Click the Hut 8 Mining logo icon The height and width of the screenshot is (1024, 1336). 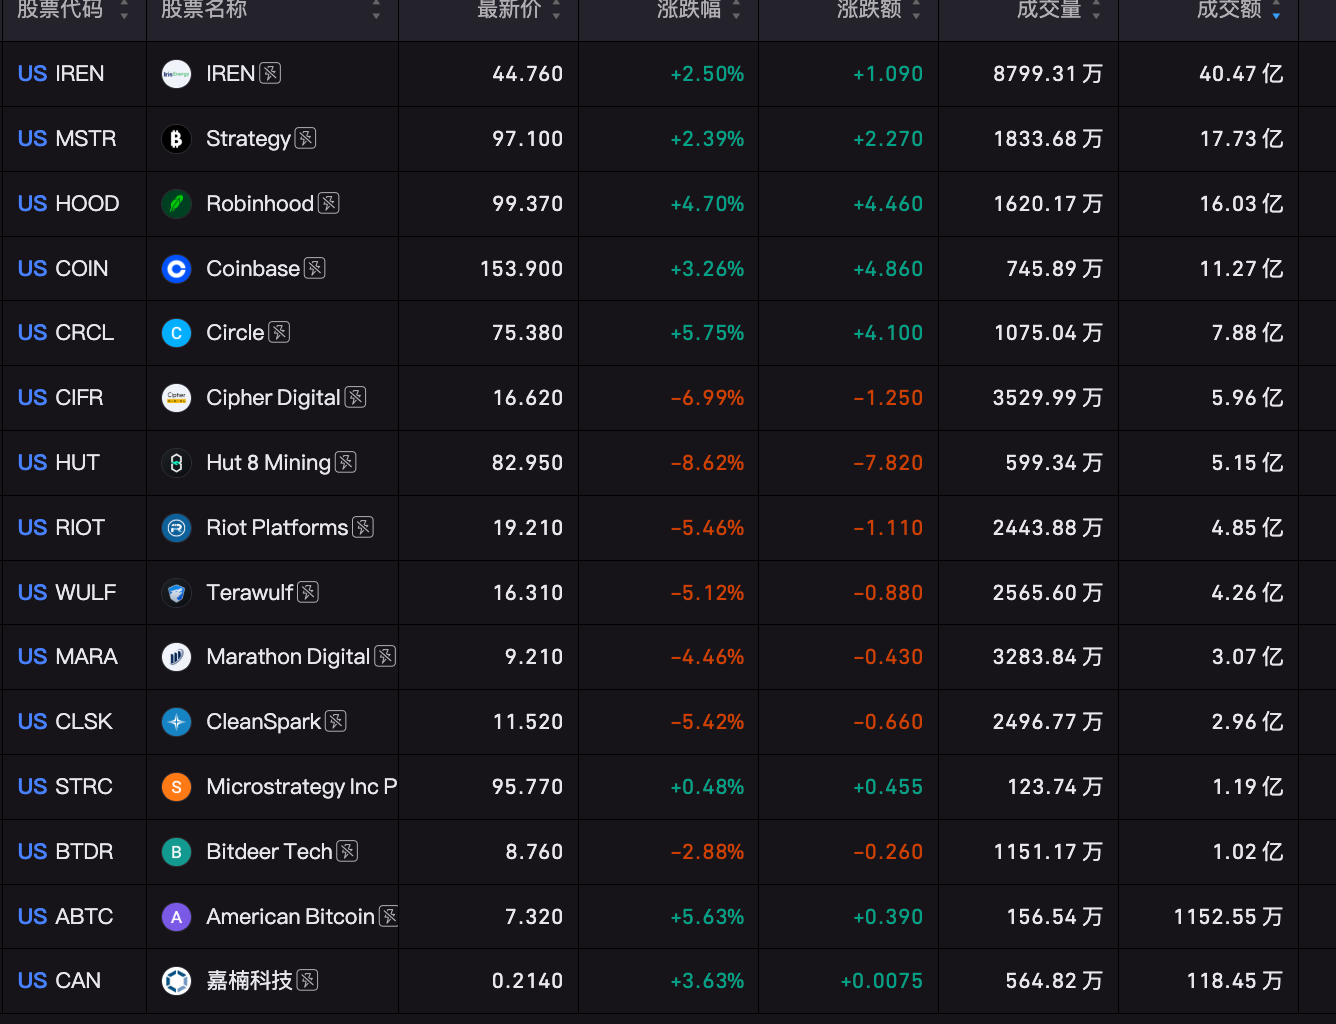176,463
